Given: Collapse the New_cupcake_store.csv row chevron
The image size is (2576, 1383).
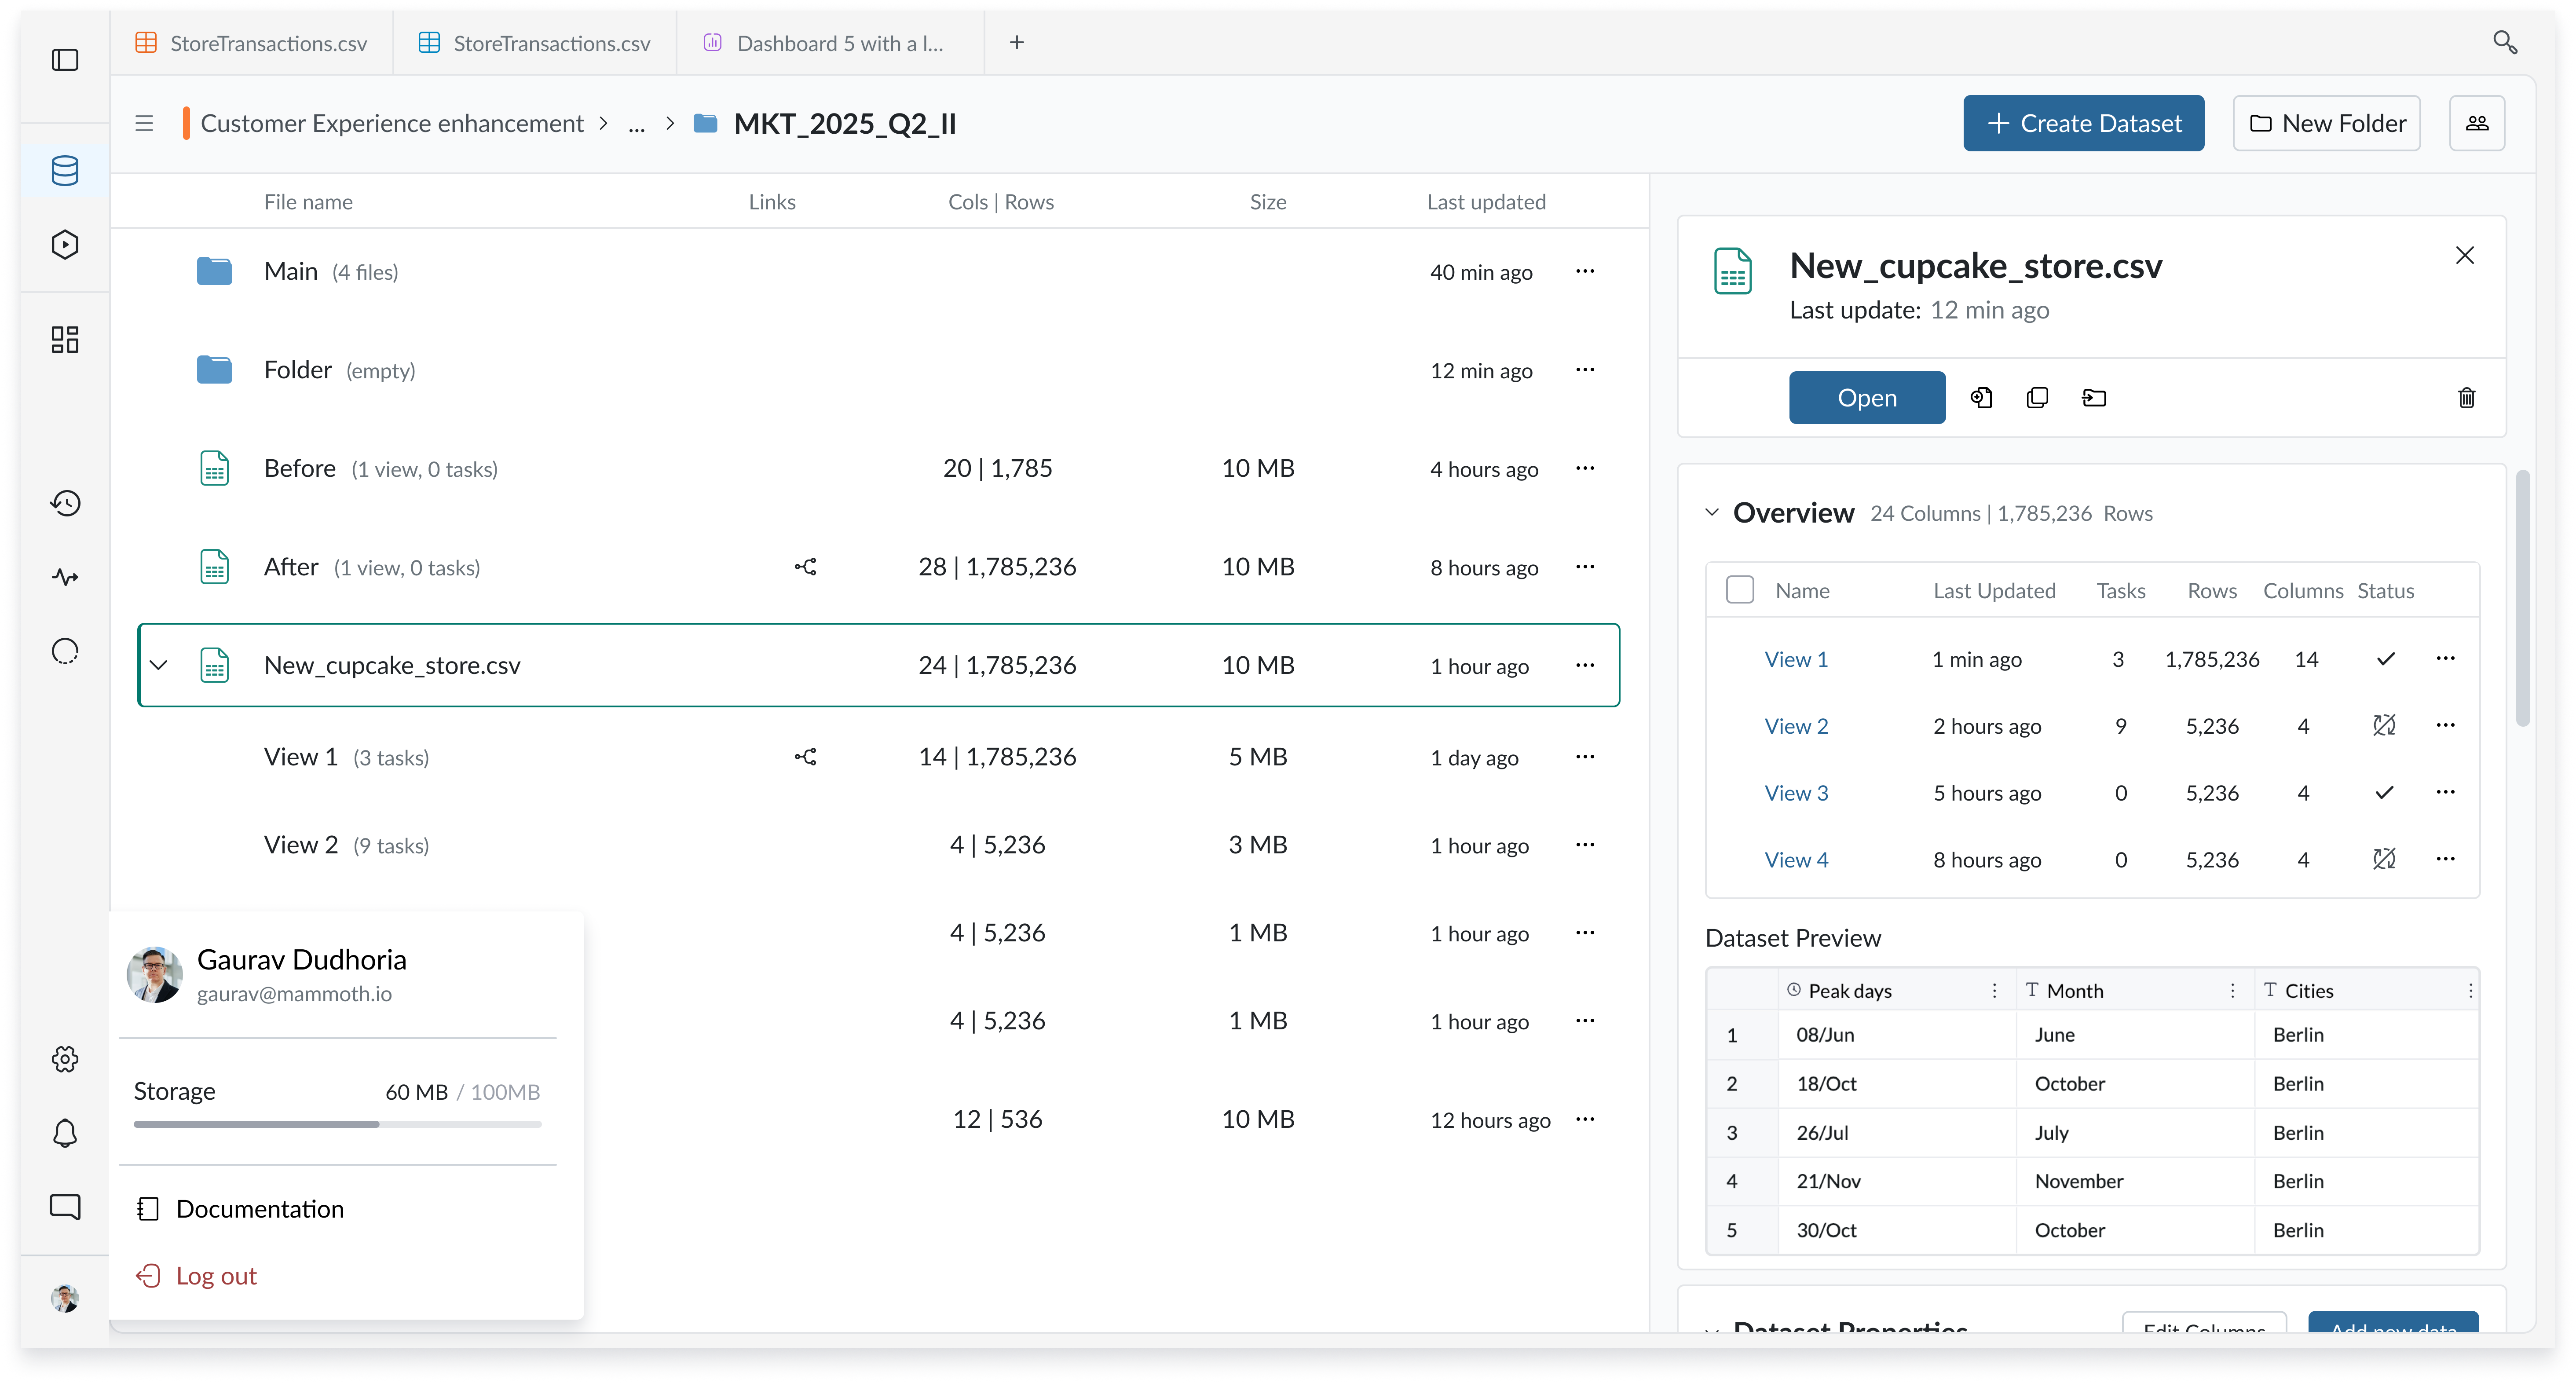Looking at the screenshot, I should coord(159,665).
